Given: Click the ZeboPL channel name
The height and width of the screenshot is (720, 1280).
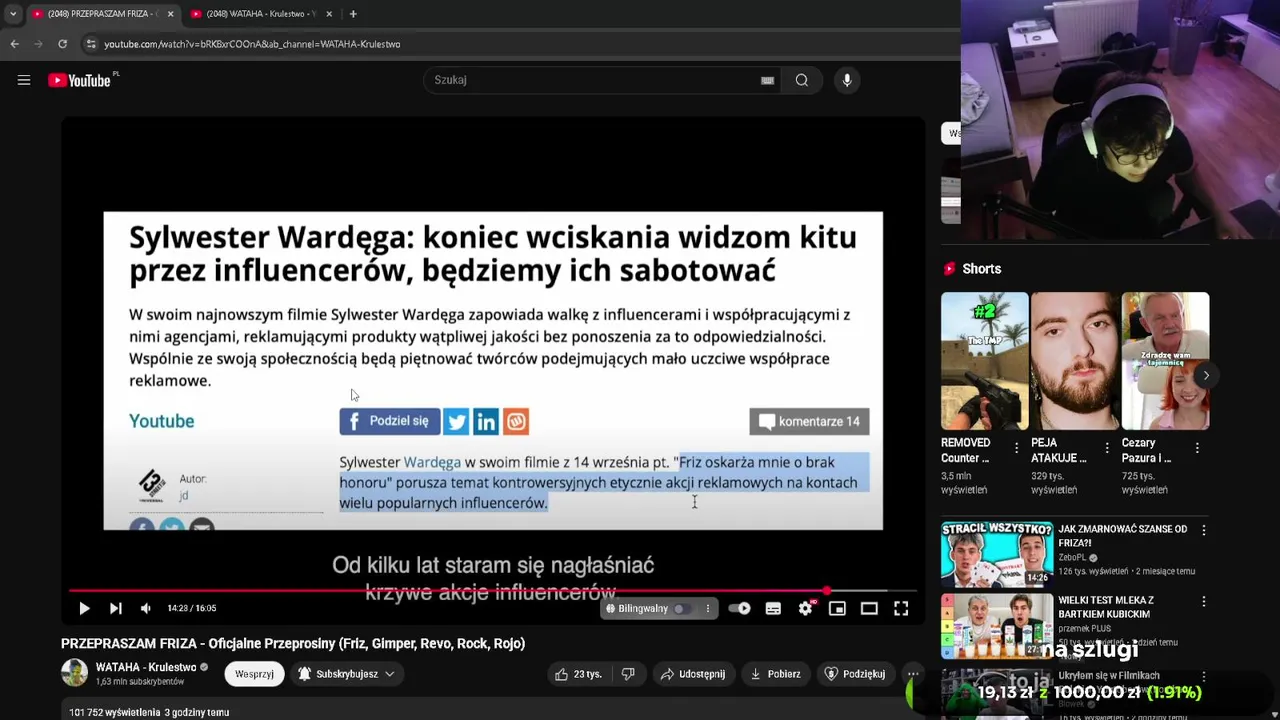Looking at the screenshot, I should coord(1072,557).
